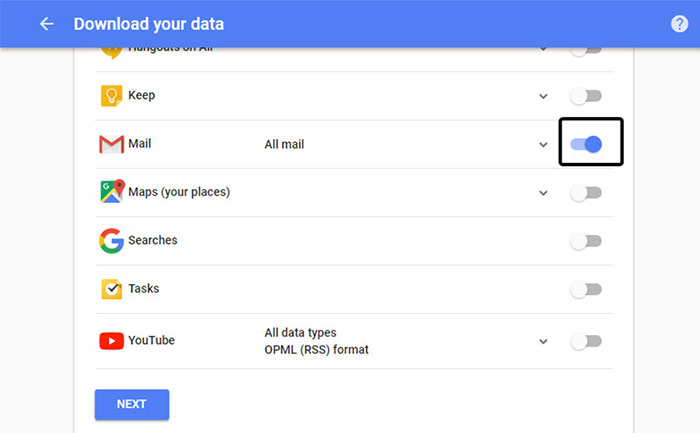Enable the Searches export toggle
700x433 pixels.
tap(586, 241)
